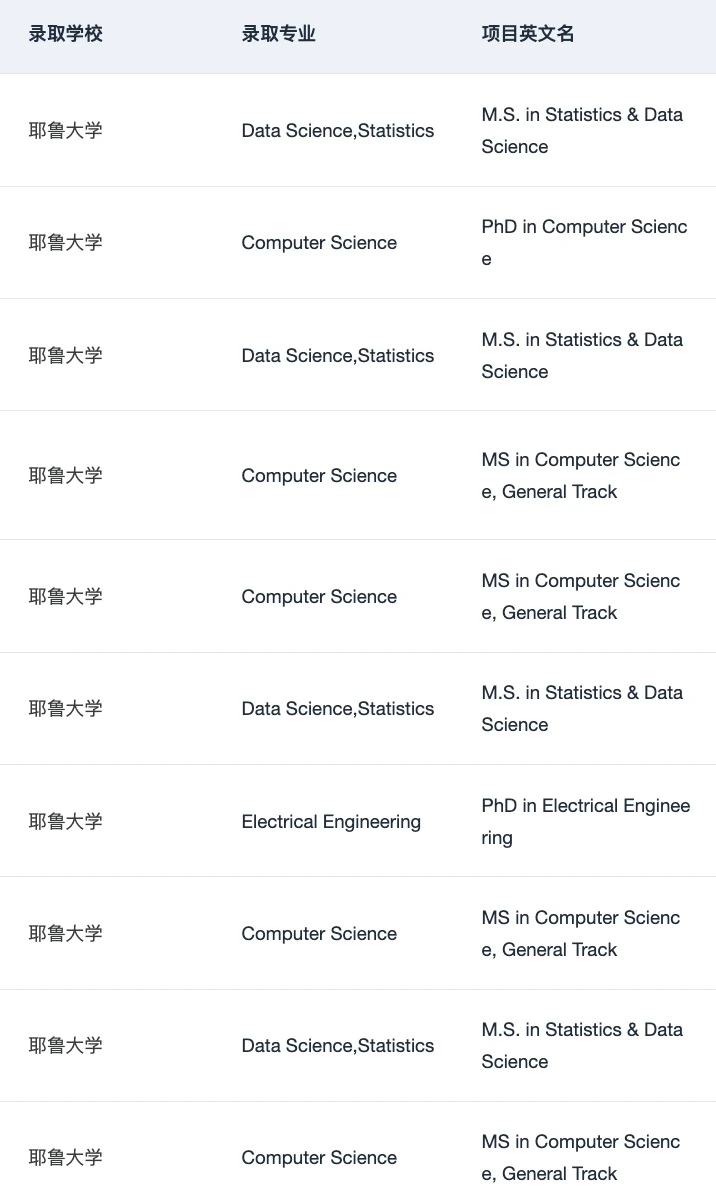Click the 录取专业 column header
The image size is (716, 1204).
click(278, 34)
